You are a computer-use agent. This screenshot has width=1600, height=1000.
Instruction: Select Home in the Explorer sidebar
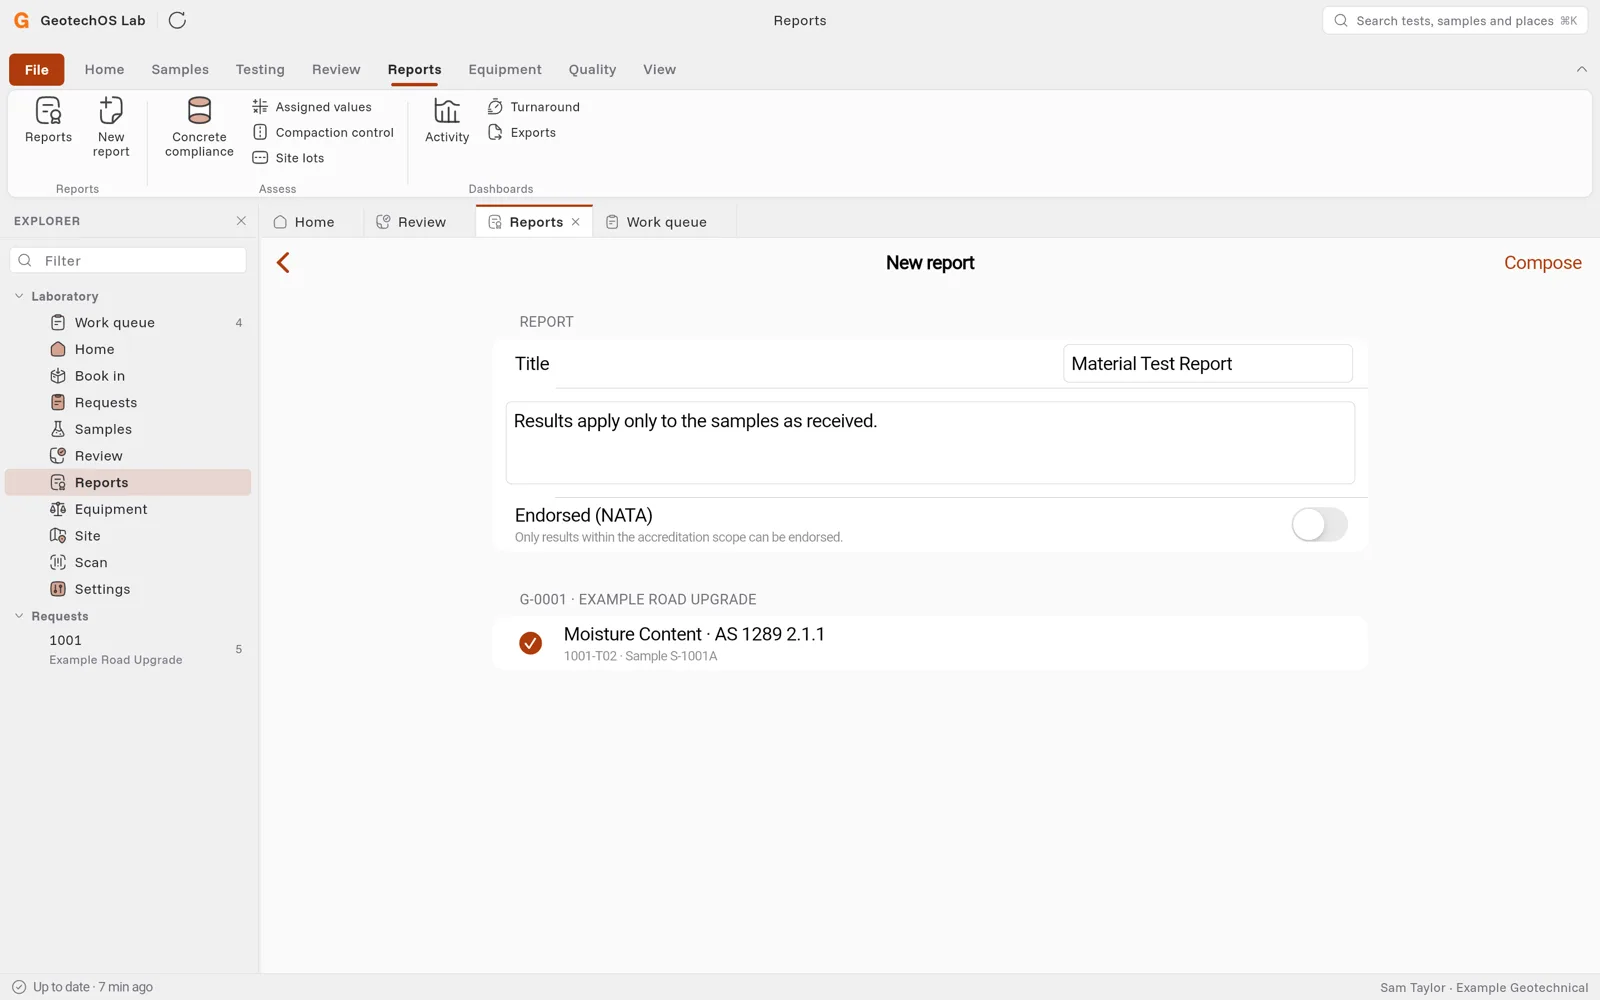[x=128, y=349]
